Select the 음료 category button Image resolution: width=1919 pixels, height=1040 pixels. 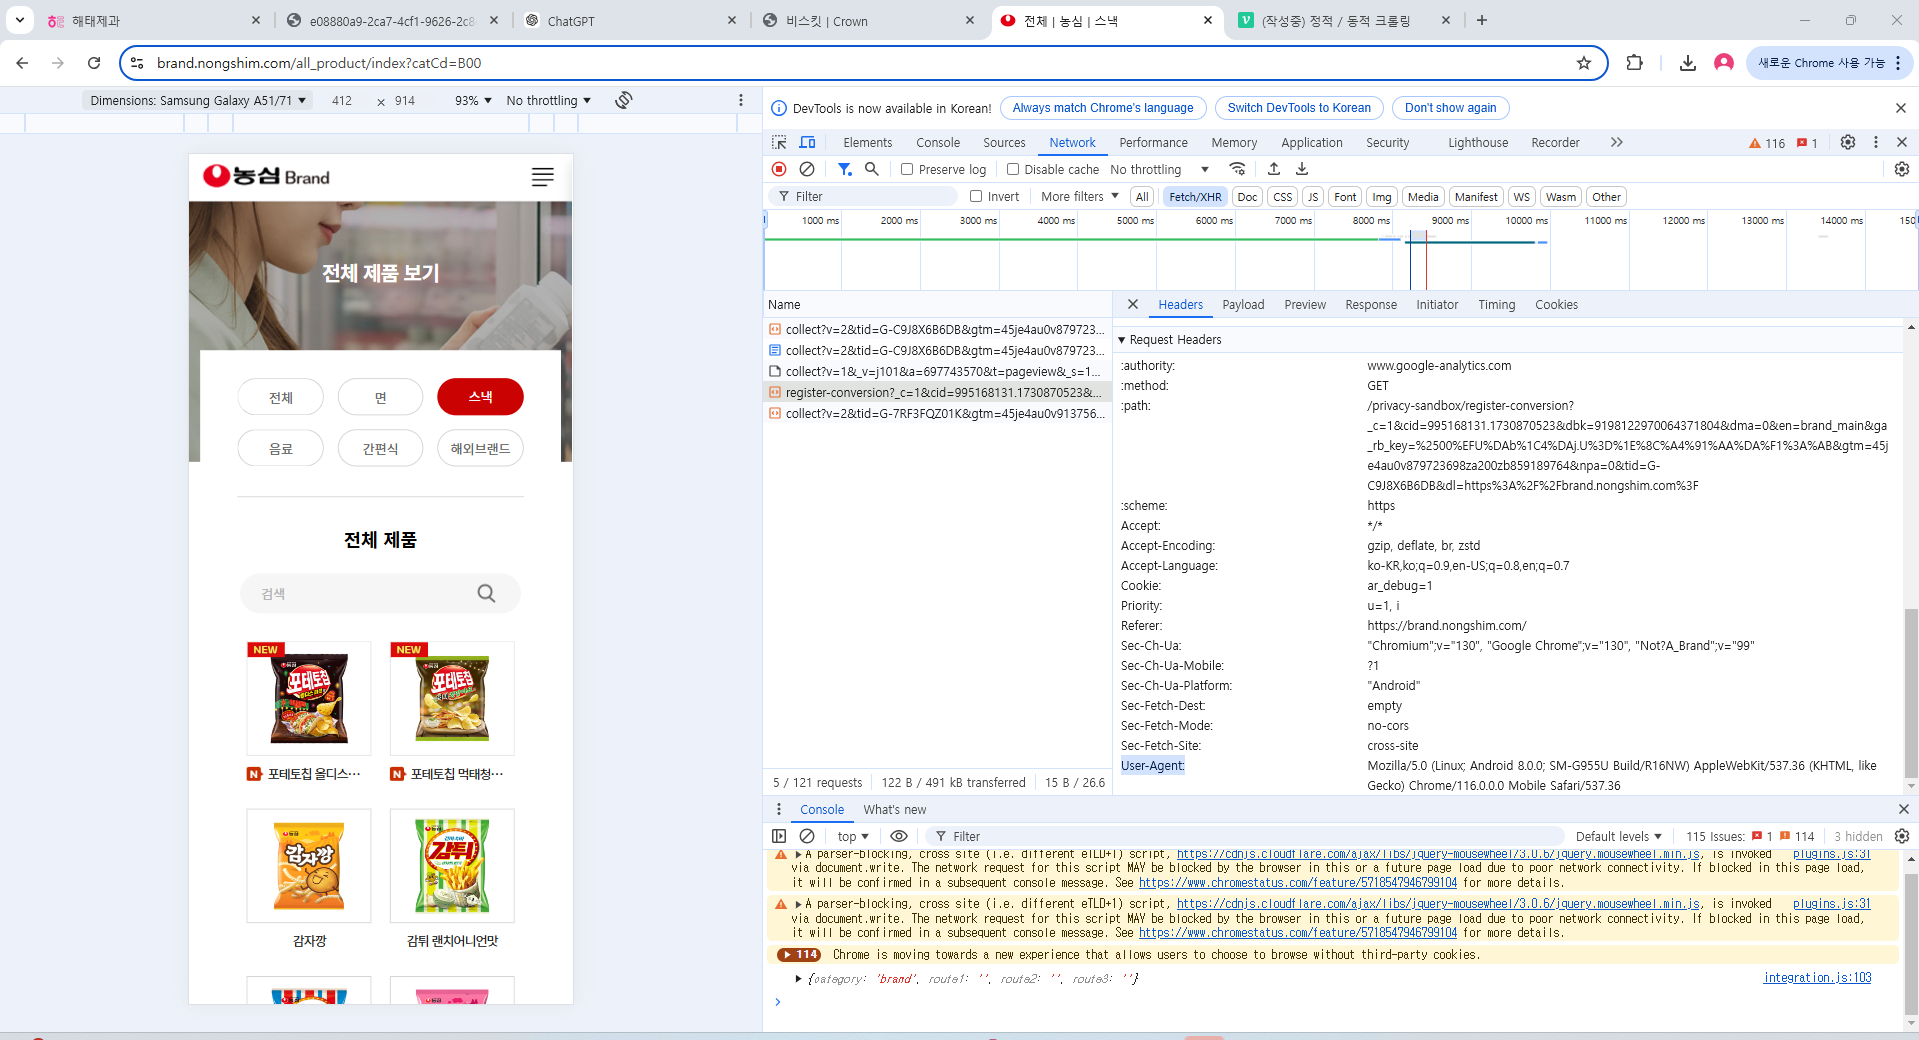pyautogui.click(x=281, y=448)
